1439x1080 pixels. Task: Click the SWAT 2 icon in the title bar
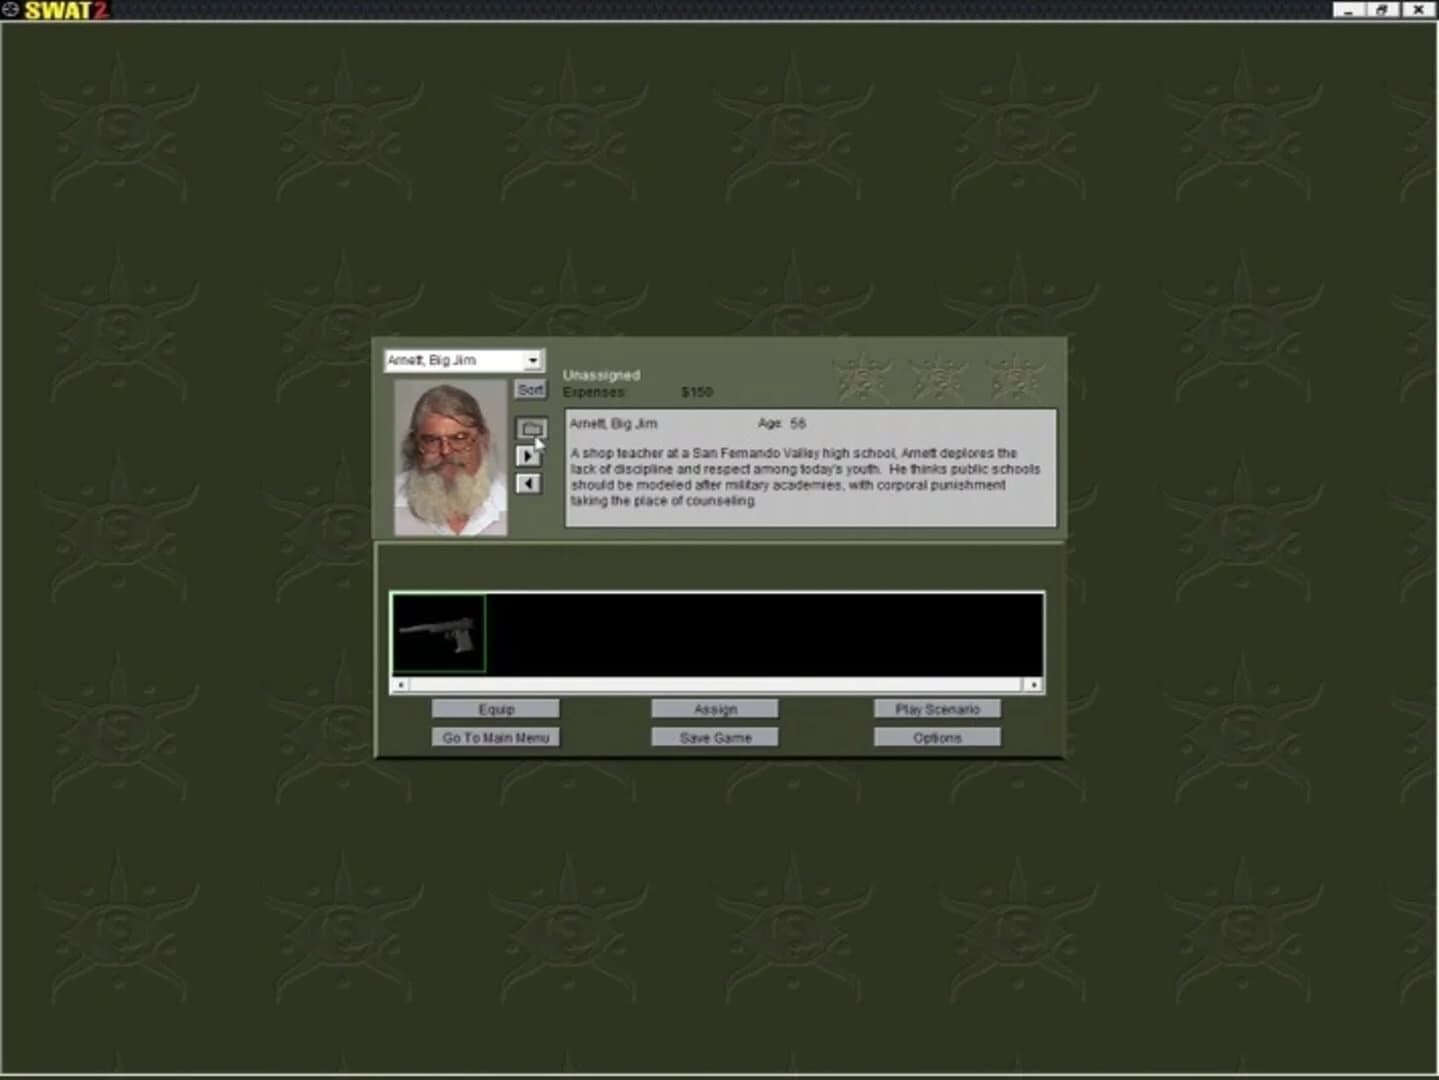(x=12, y=9)
